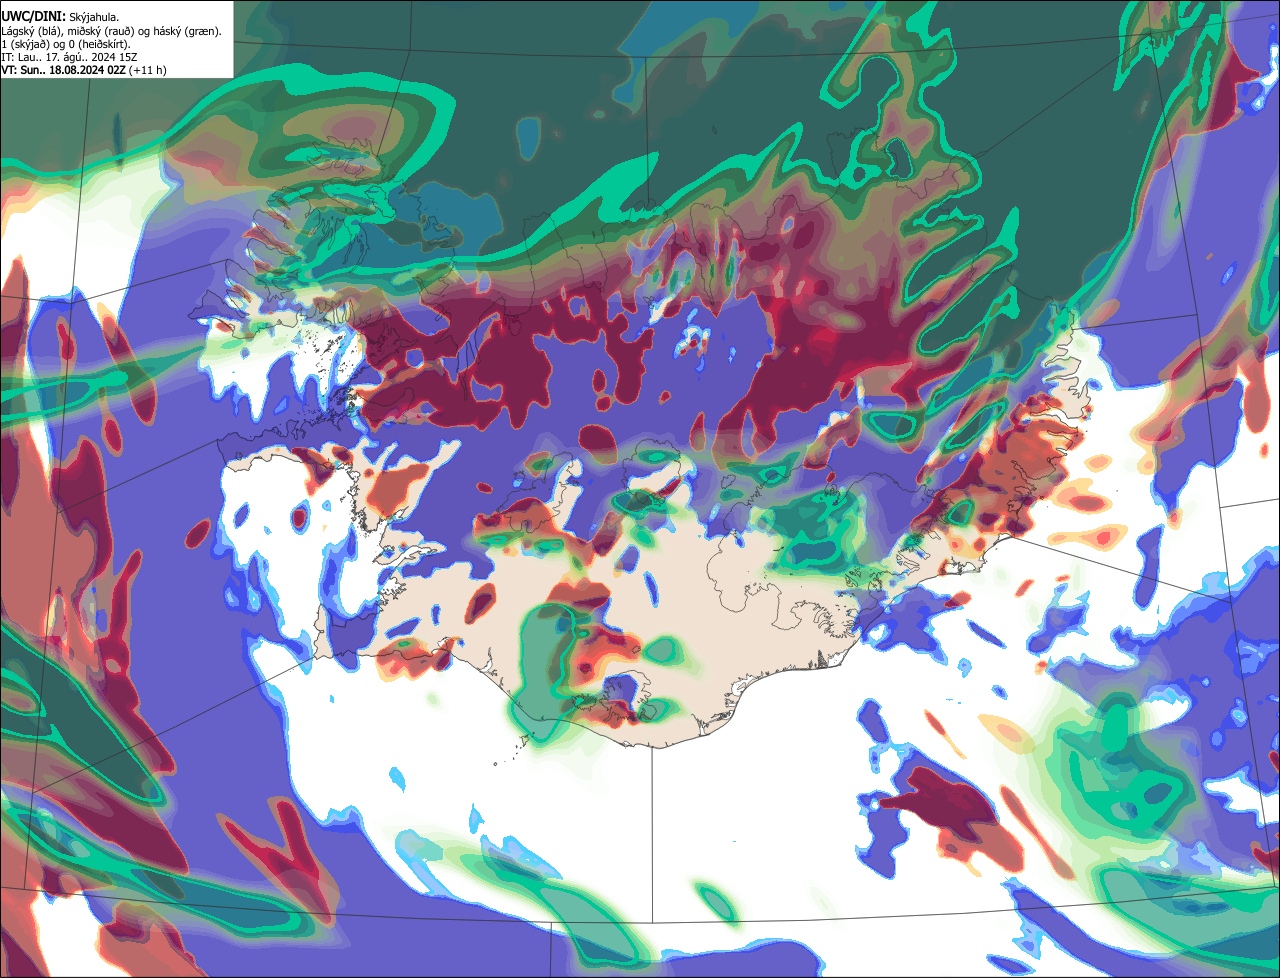Click the 'Lágský (blá)' legend text
1280x978 pixels.
click(x=30, y=32)
